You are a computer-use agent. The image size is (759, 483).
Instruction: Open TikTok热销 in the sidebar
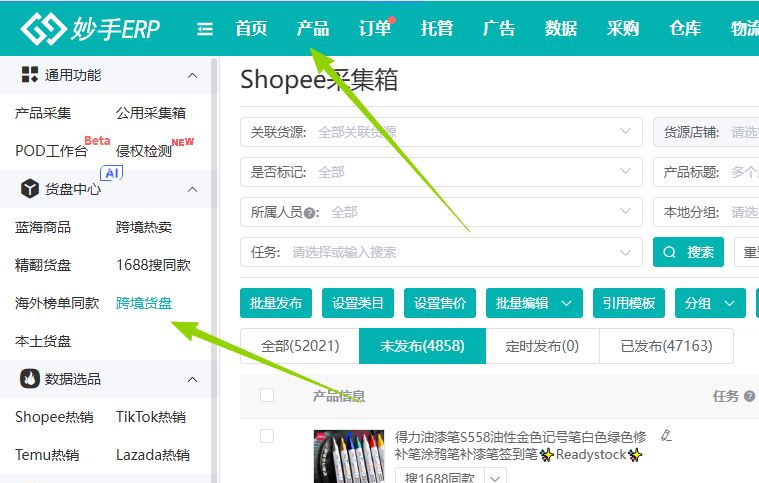tap(151, 417)
